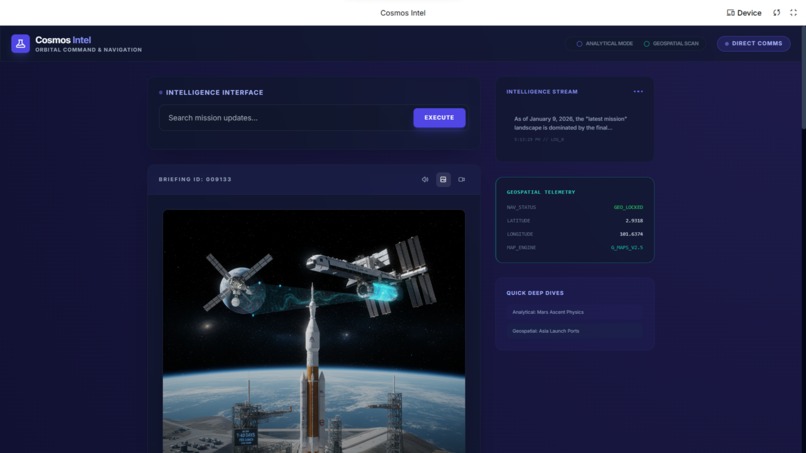This screenshot has height=453, width=806.
Task: Click the refresh arrows icon beside Device
Action: pos(777,13)
